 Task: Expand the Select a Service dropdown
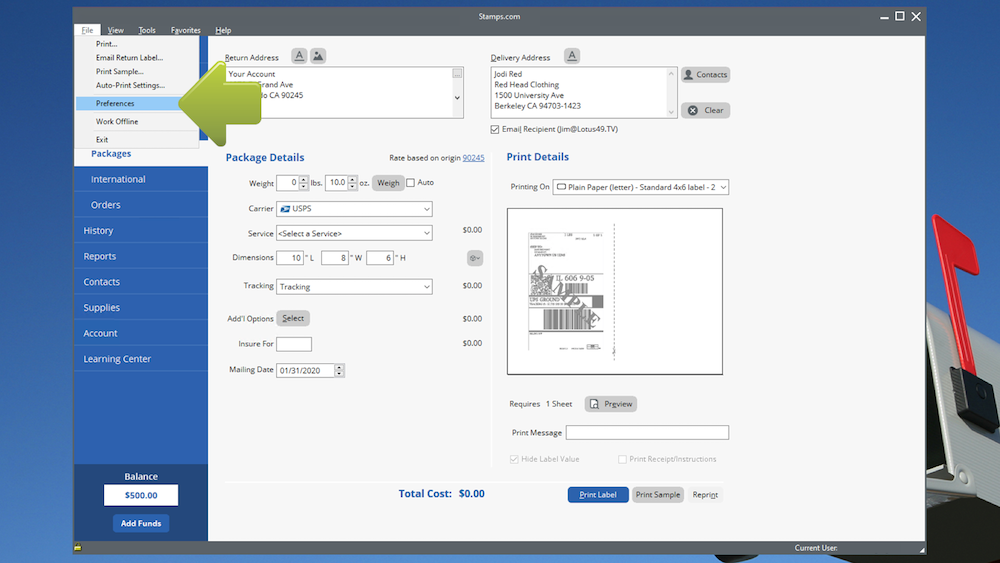click(354, 233)
